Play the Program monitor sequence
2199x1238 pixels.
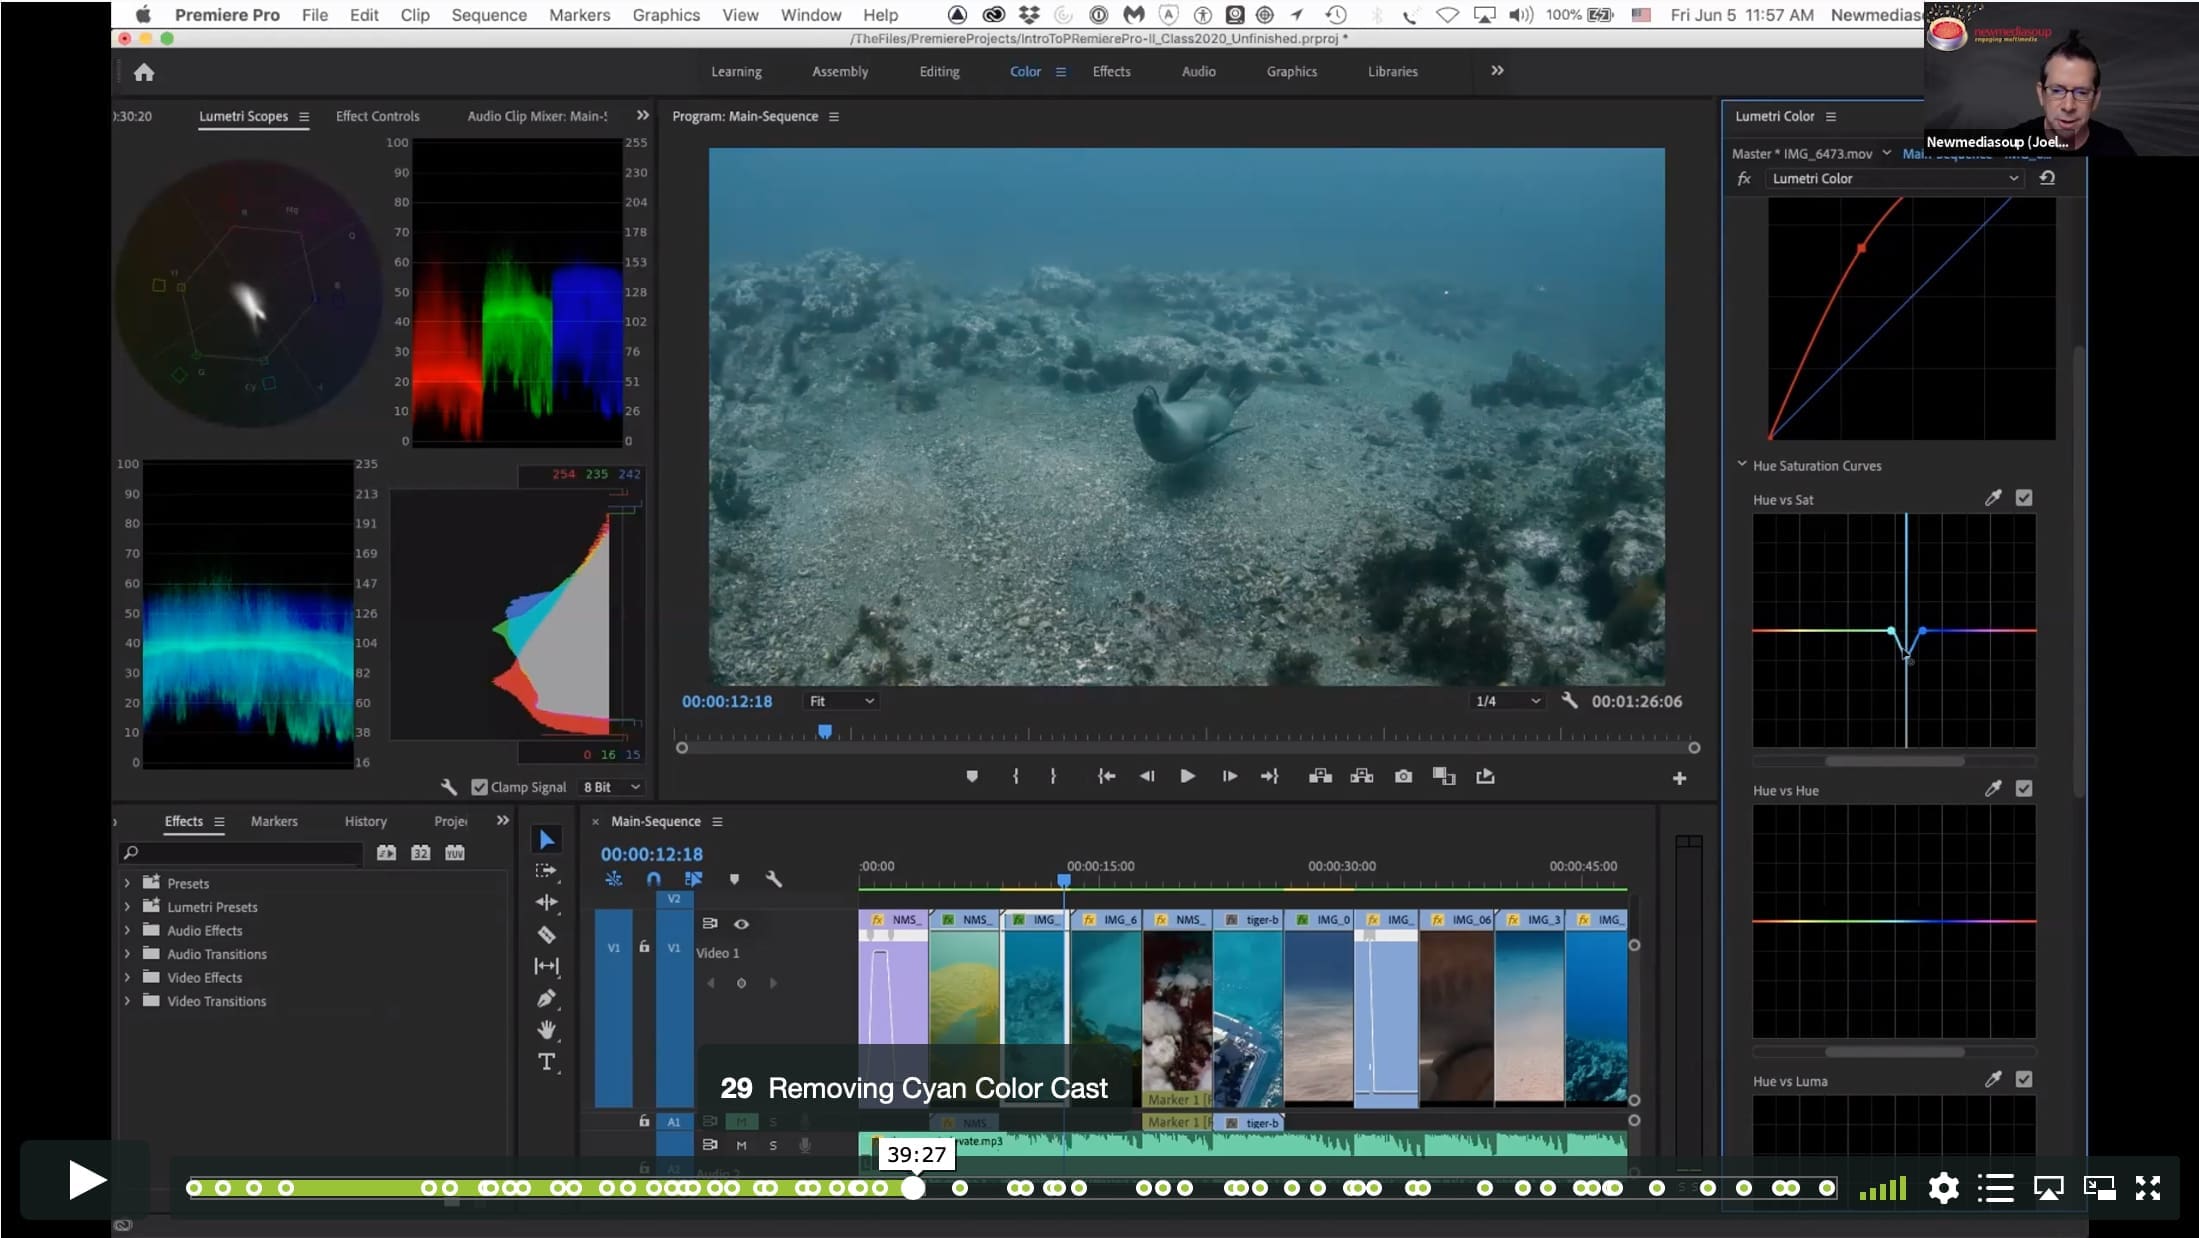[x=1187, y=776]
